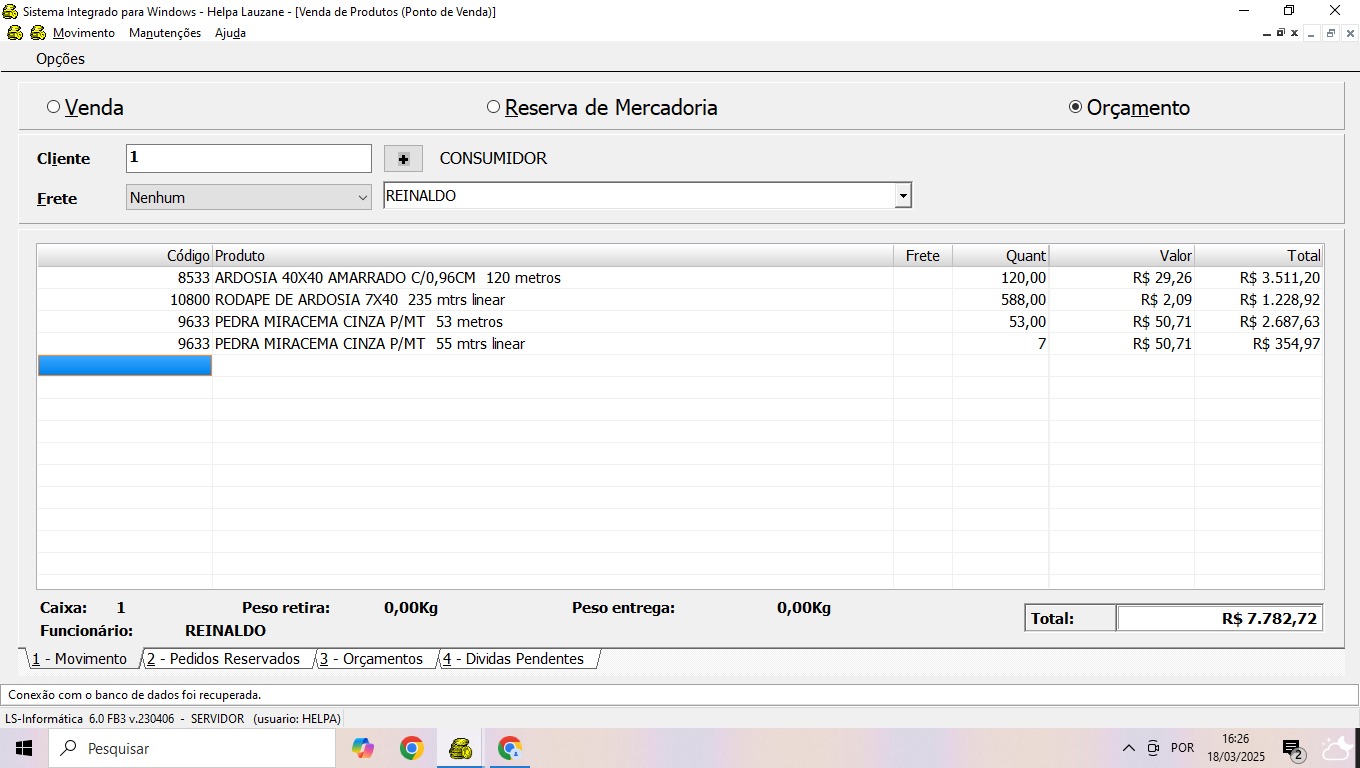Click the Cliente code input field
The image size is (1360, 768).
[248, 158]
